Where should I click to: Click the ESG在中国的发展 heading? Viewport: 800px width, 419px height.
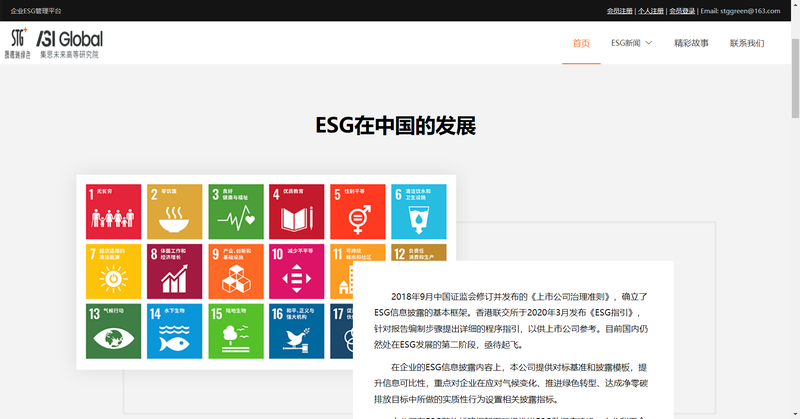coord(395,126)
